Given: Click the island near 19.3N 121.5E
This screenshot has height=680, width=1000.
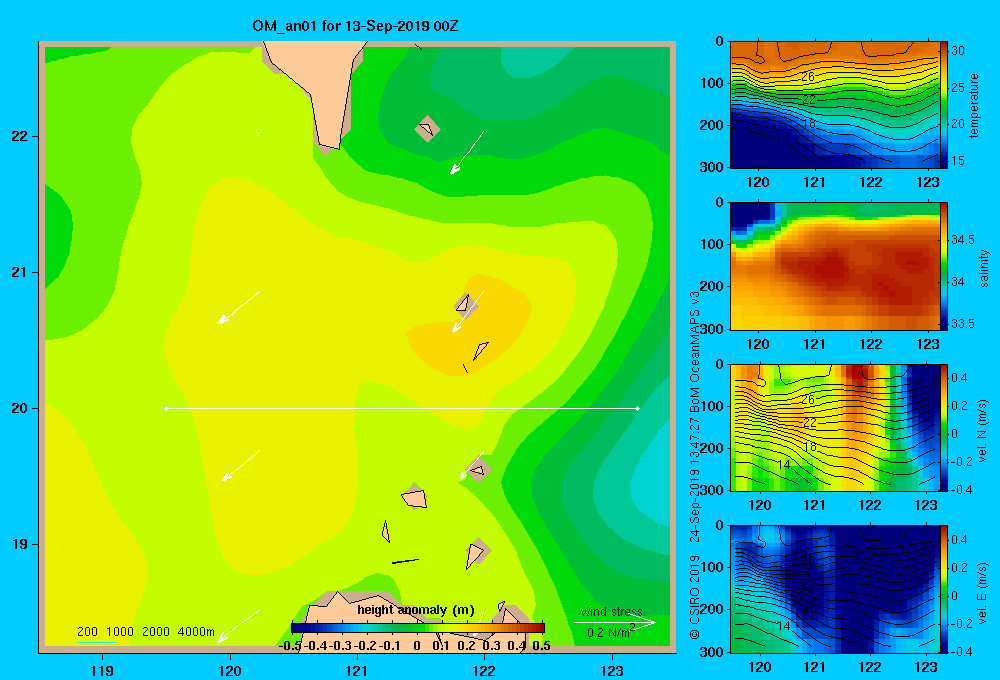Looking at the screenshot, I should click(415, 497).
